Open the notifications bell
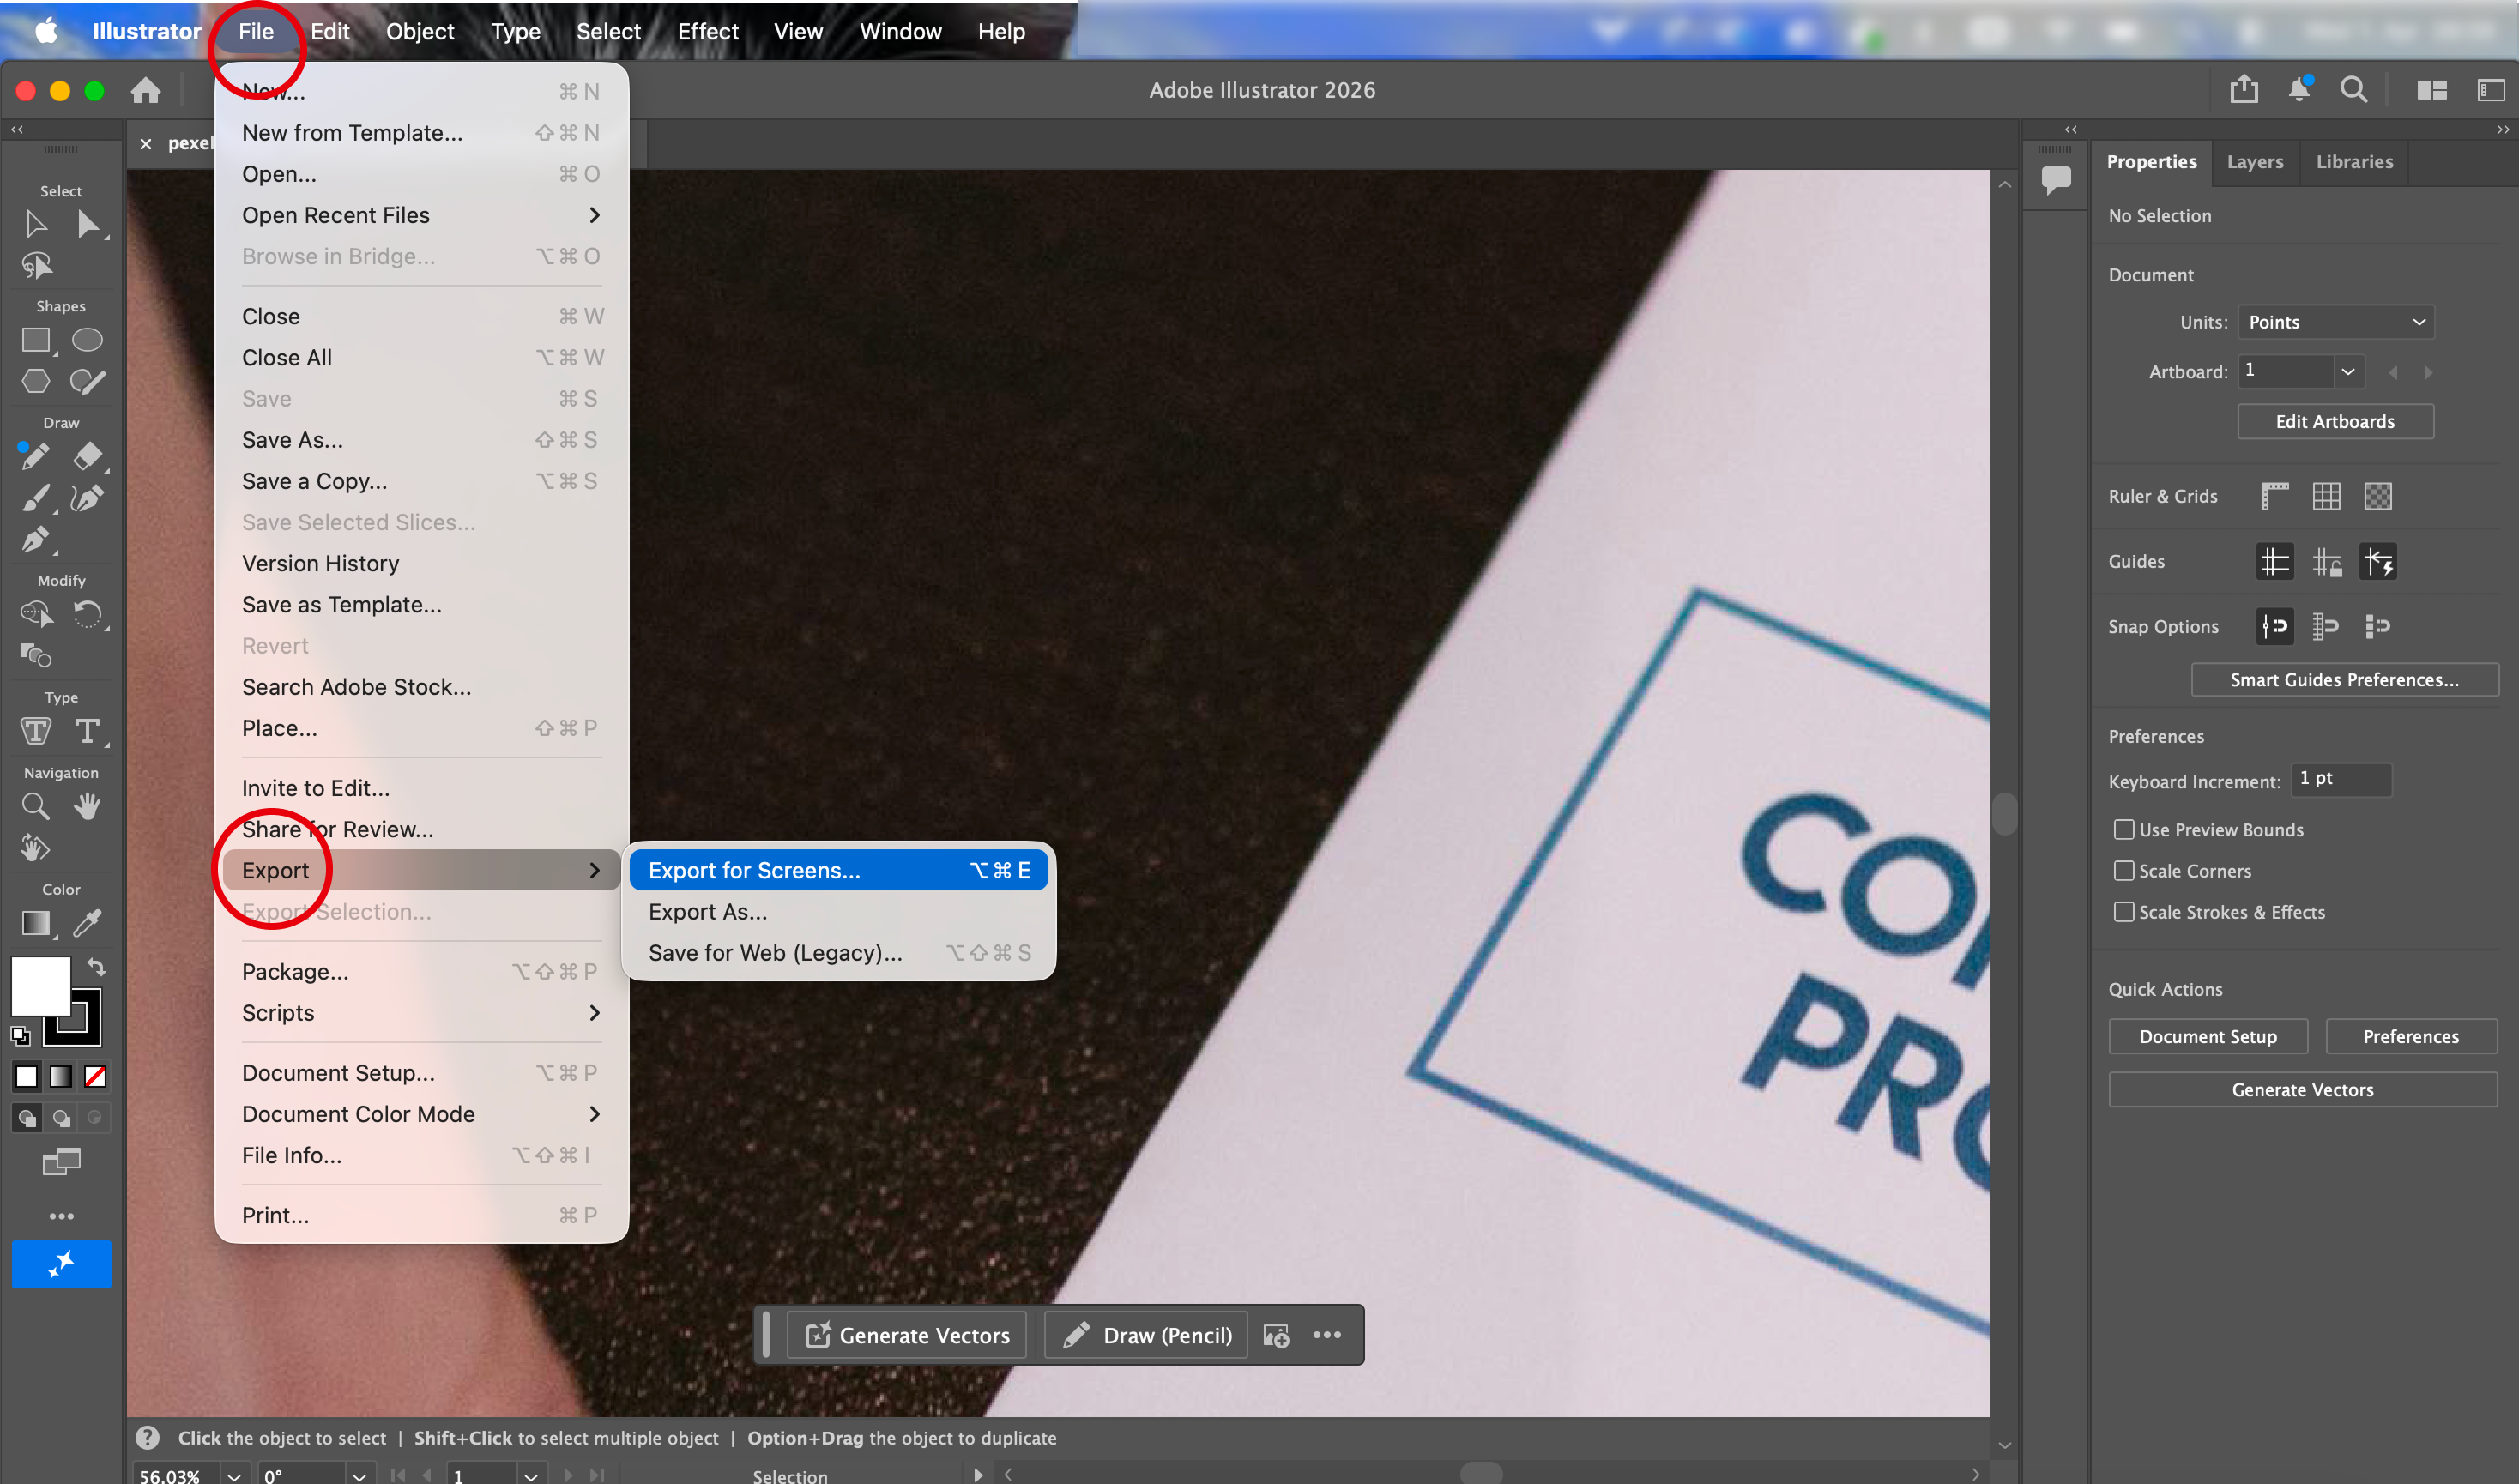Image resolution: width=2519 pixels, height=1484 pixels. pos(2299,89)
